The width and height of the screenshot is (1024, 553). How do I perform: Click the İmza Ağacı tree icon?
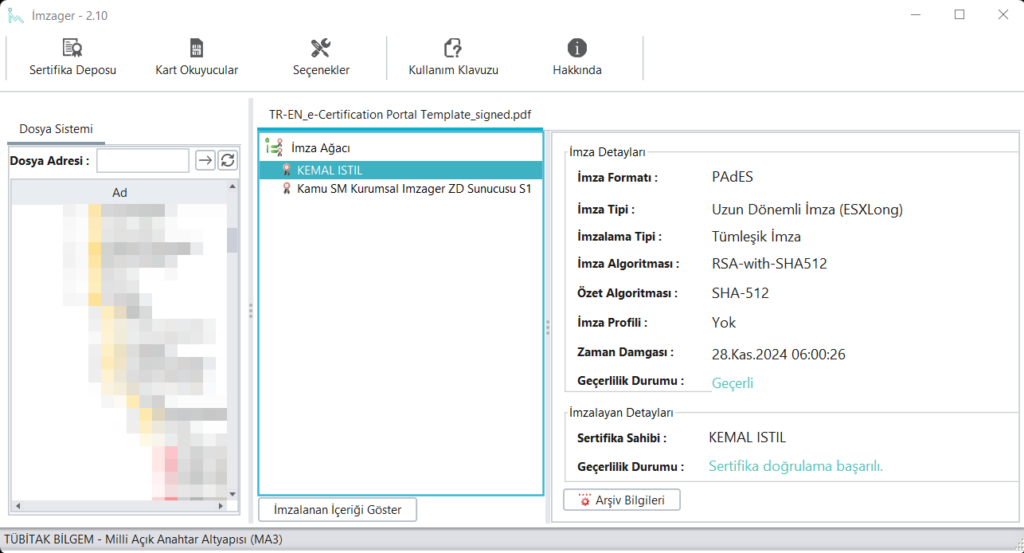(x=274, y=148)
